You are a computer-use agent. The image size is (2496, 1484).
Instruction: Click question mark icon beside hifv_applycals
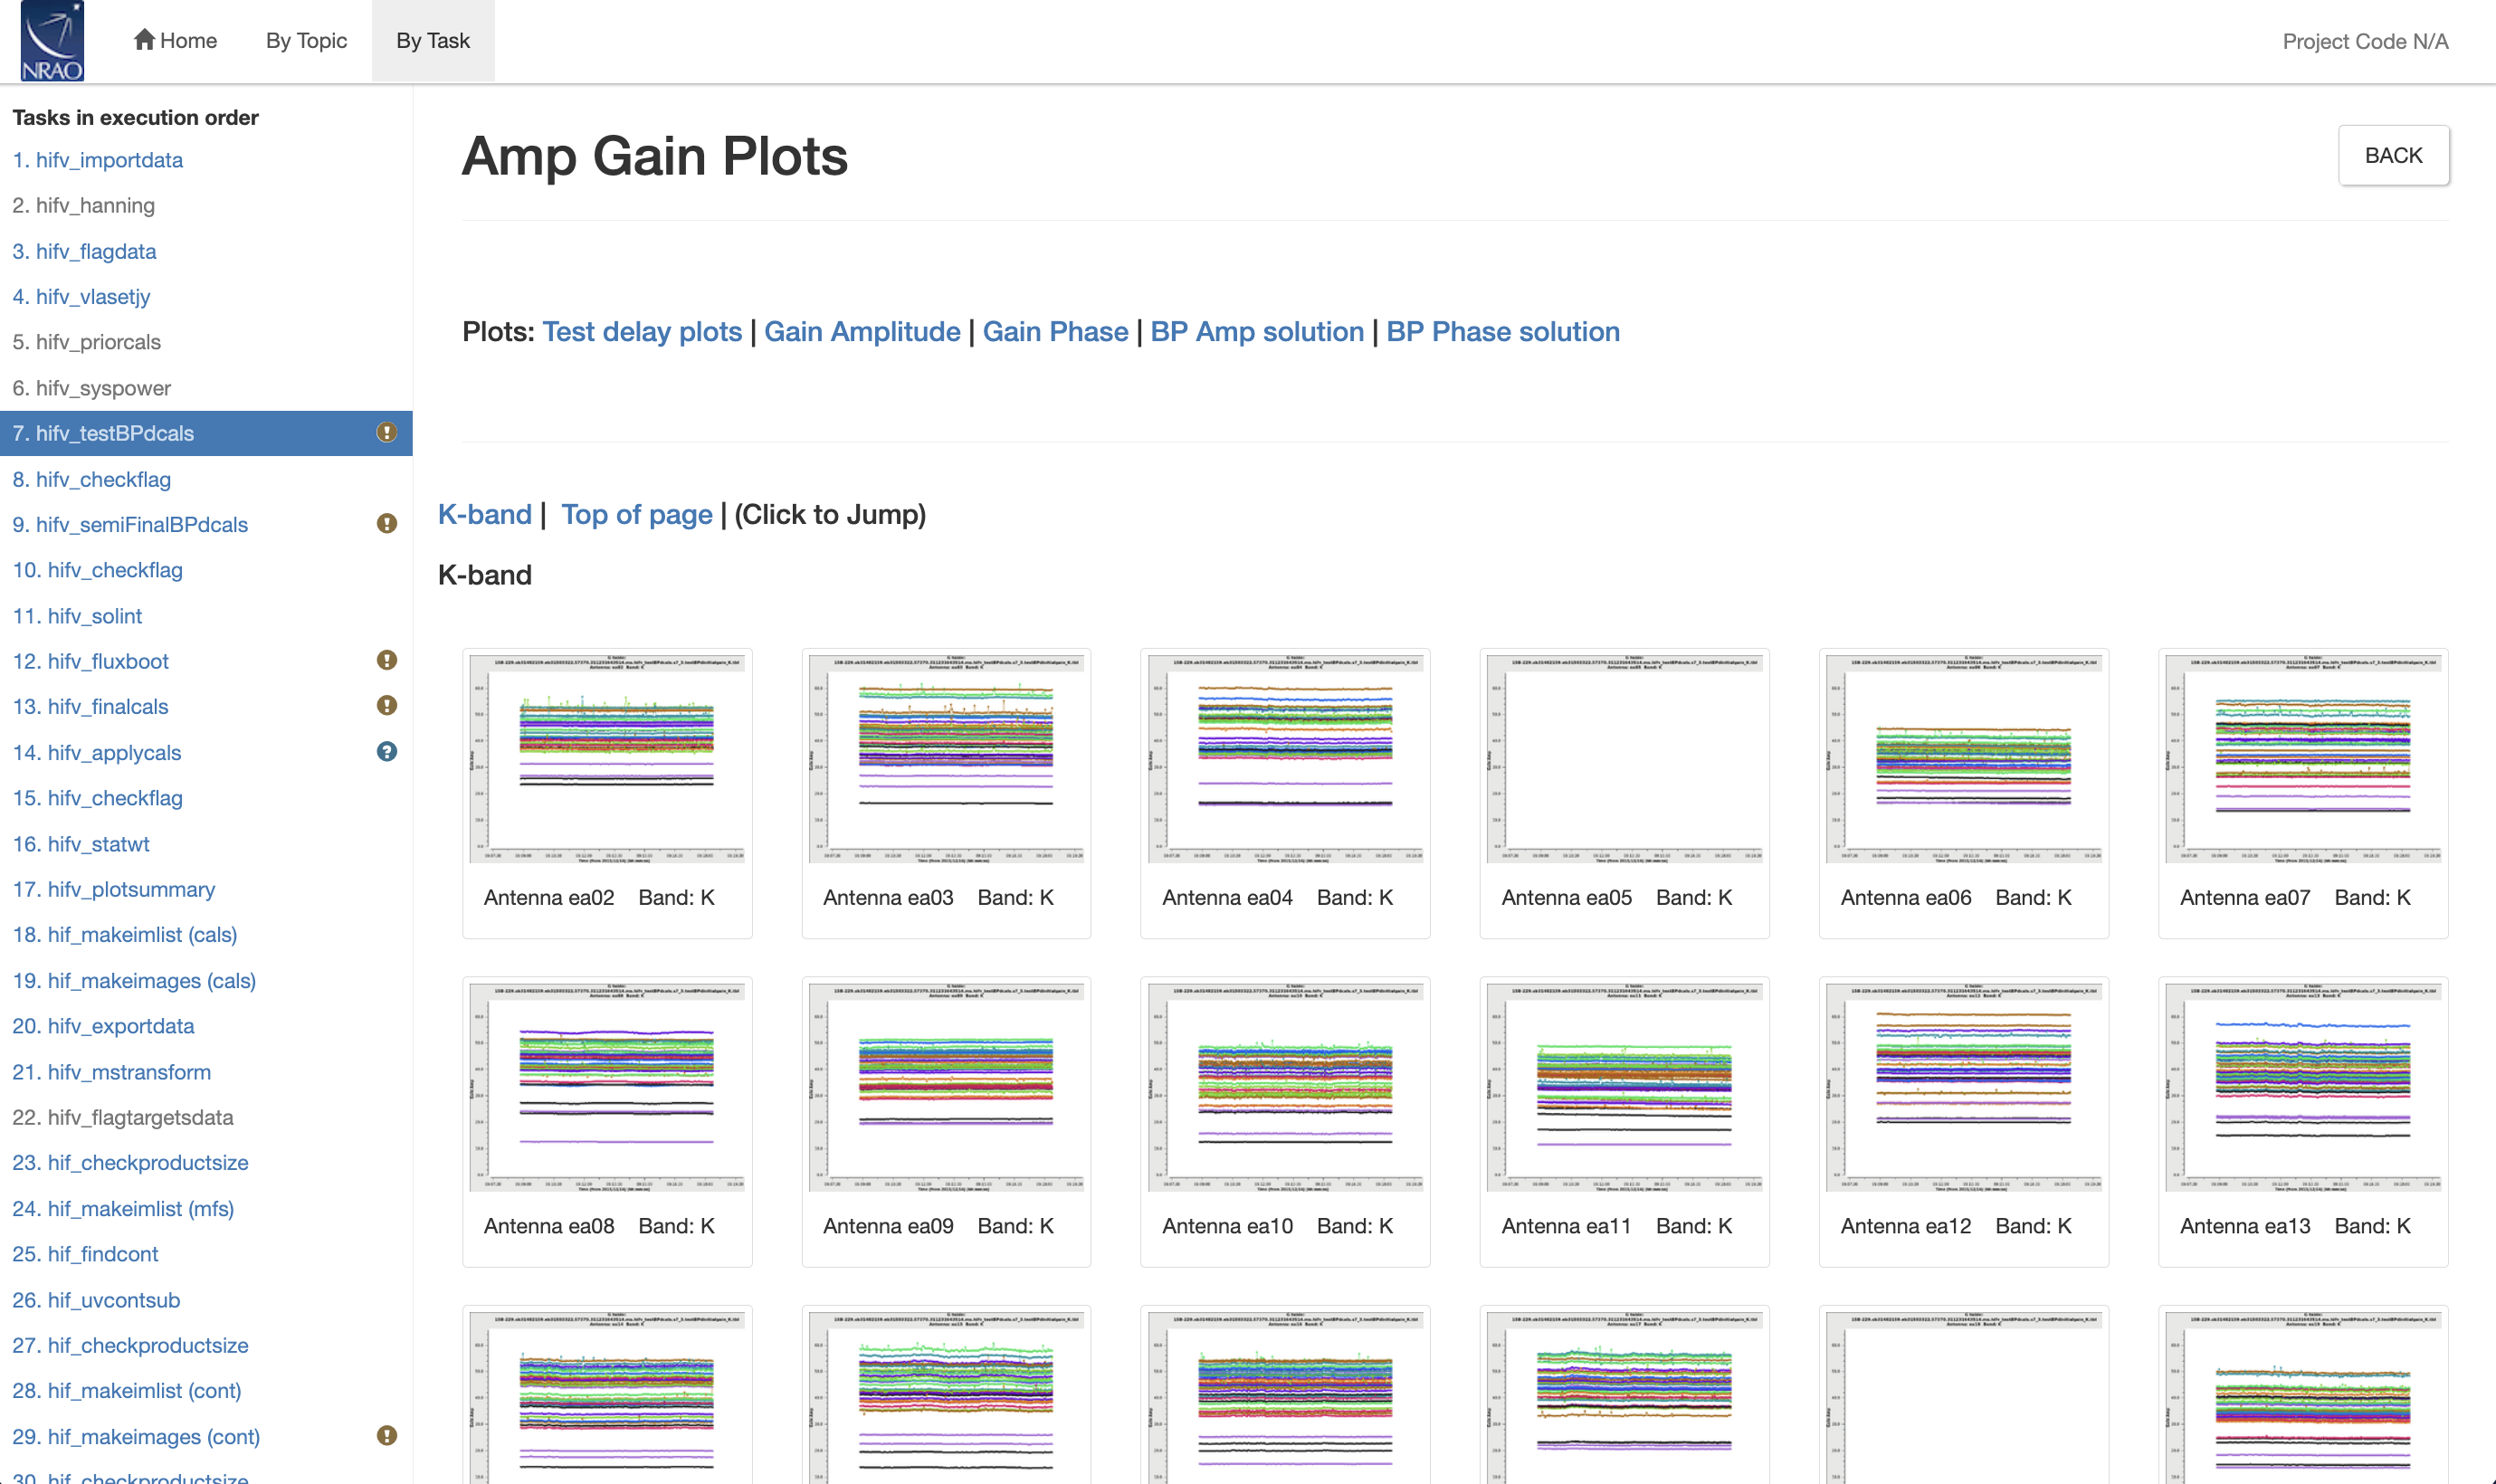386,752
